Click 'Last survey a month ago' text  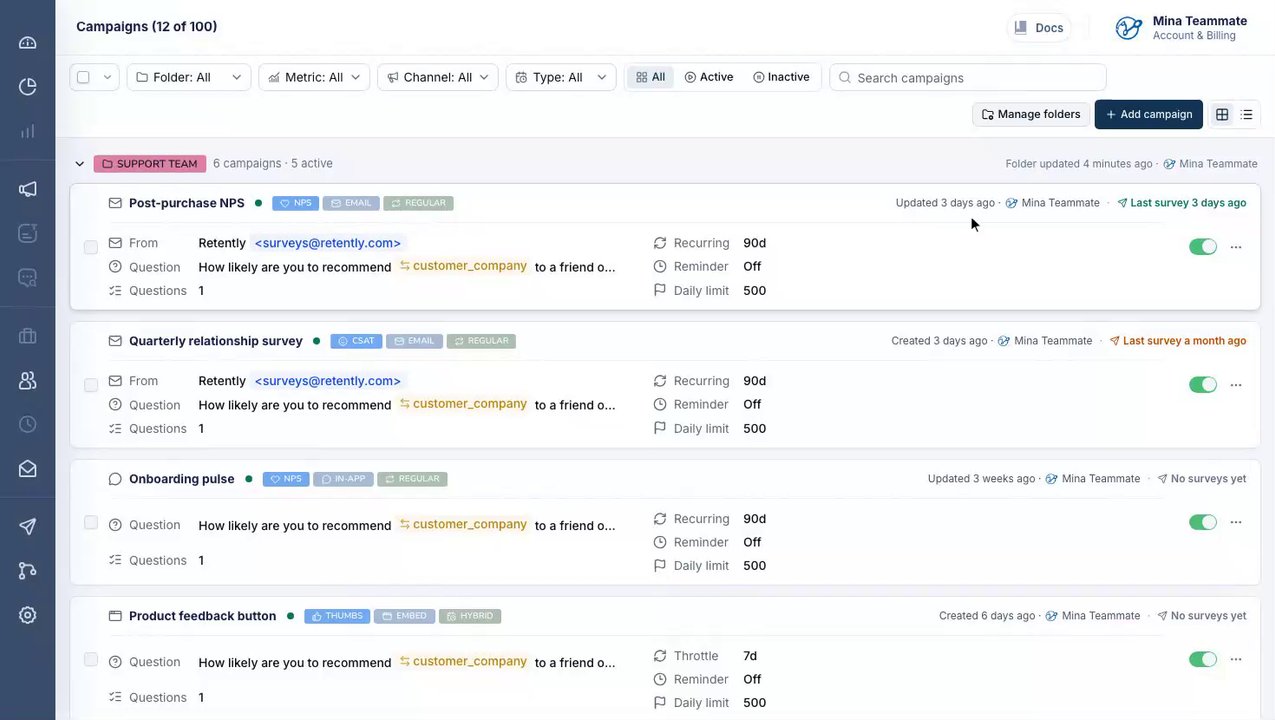(x=1184, y=341)
